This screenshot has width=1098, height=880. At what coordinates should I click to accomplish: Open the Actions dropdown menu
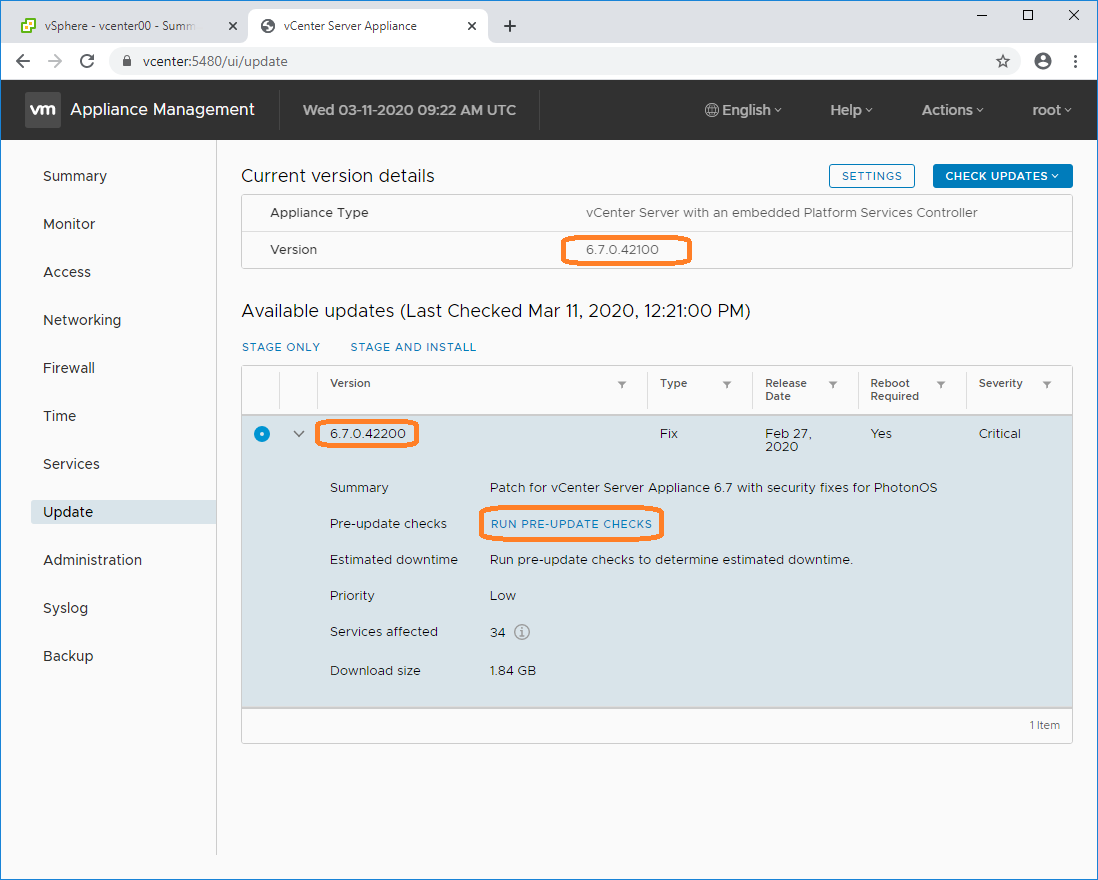pos(952,110)
